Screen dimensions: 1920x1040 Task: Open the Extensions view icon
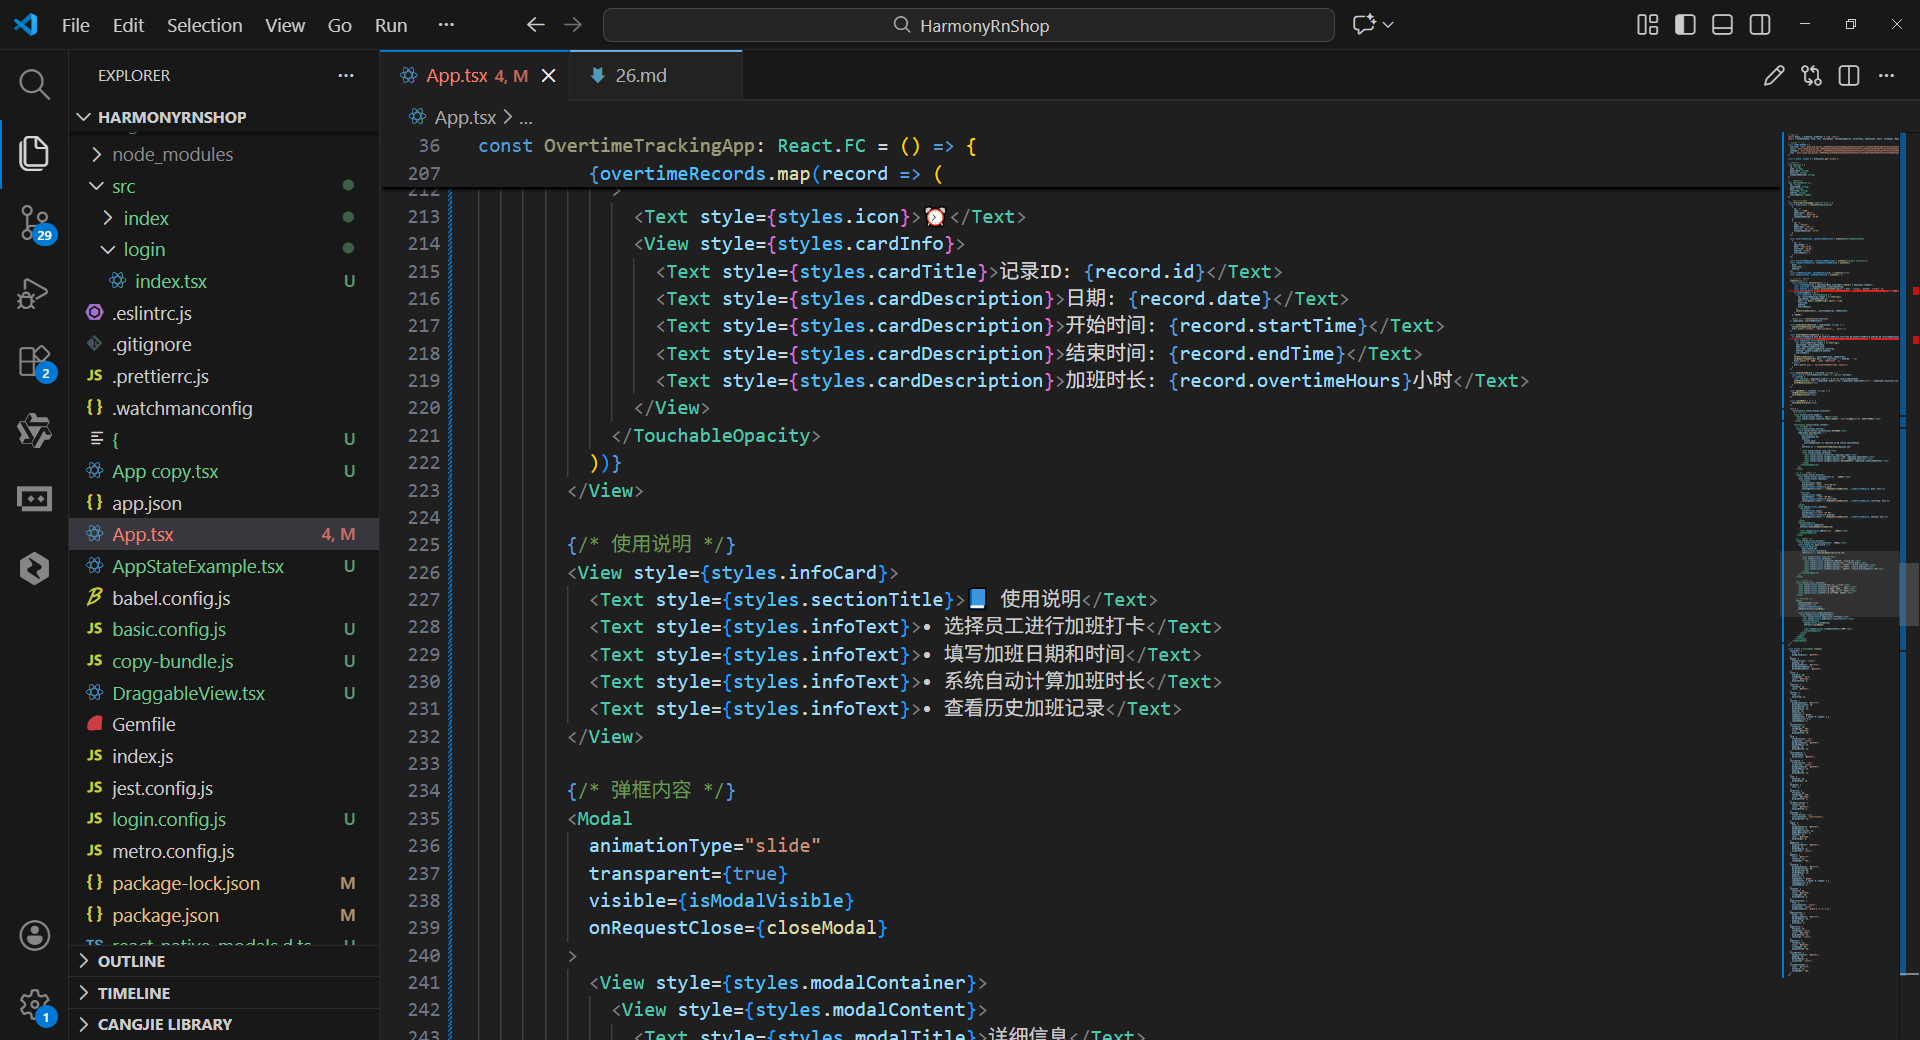(x=34, y=362)
